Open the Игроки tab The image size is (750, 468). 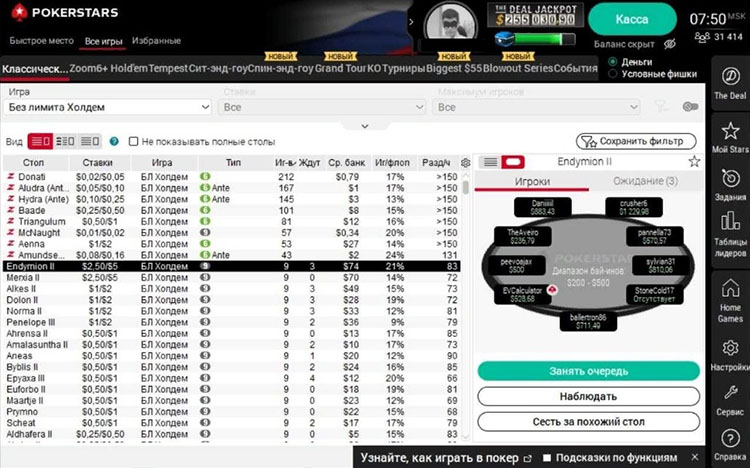(532, 181)
